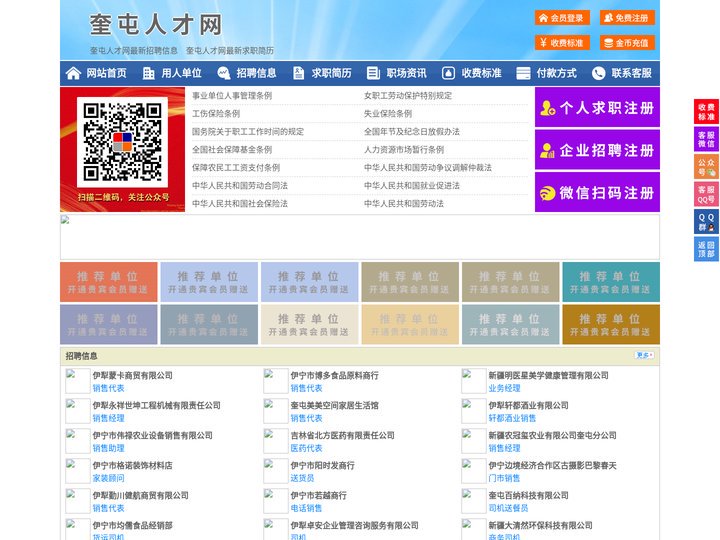Image resolution: width=720 pixels, height=540 pixels.
Task: Click the 免费注册 button
Action: pyautogui.click(x=627, y=18)
